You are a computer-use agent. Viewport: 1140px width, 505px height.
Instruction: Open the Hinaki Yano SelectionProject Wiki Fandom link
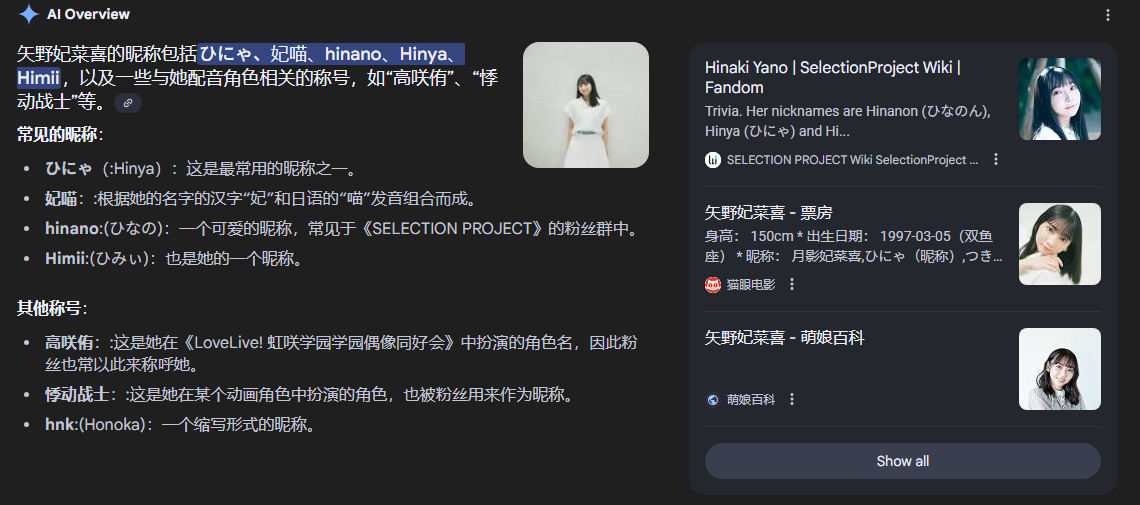(x=833, y=78)
